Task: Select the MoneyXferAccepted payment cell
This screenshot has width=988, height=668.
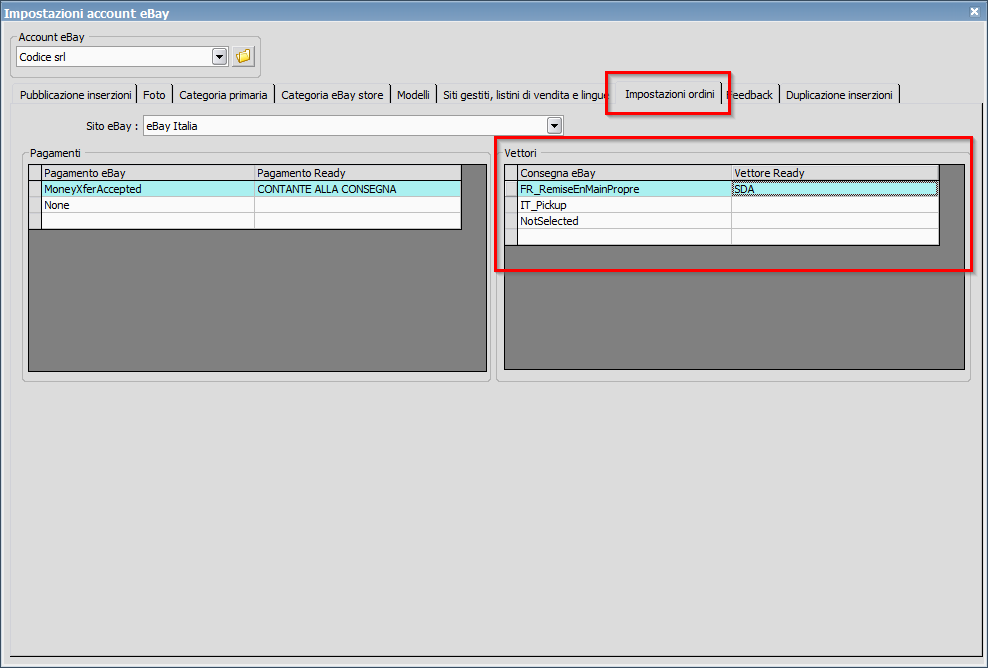Action: pyautogui.click(x=148, y=189)
